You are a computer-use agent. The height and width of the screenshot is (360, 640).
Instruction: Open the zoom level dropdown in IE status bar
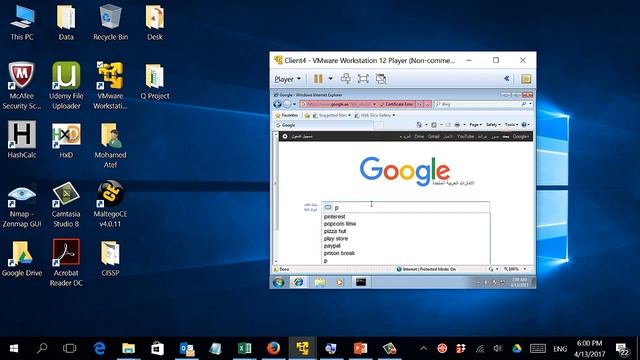click(x=525, y=269)
